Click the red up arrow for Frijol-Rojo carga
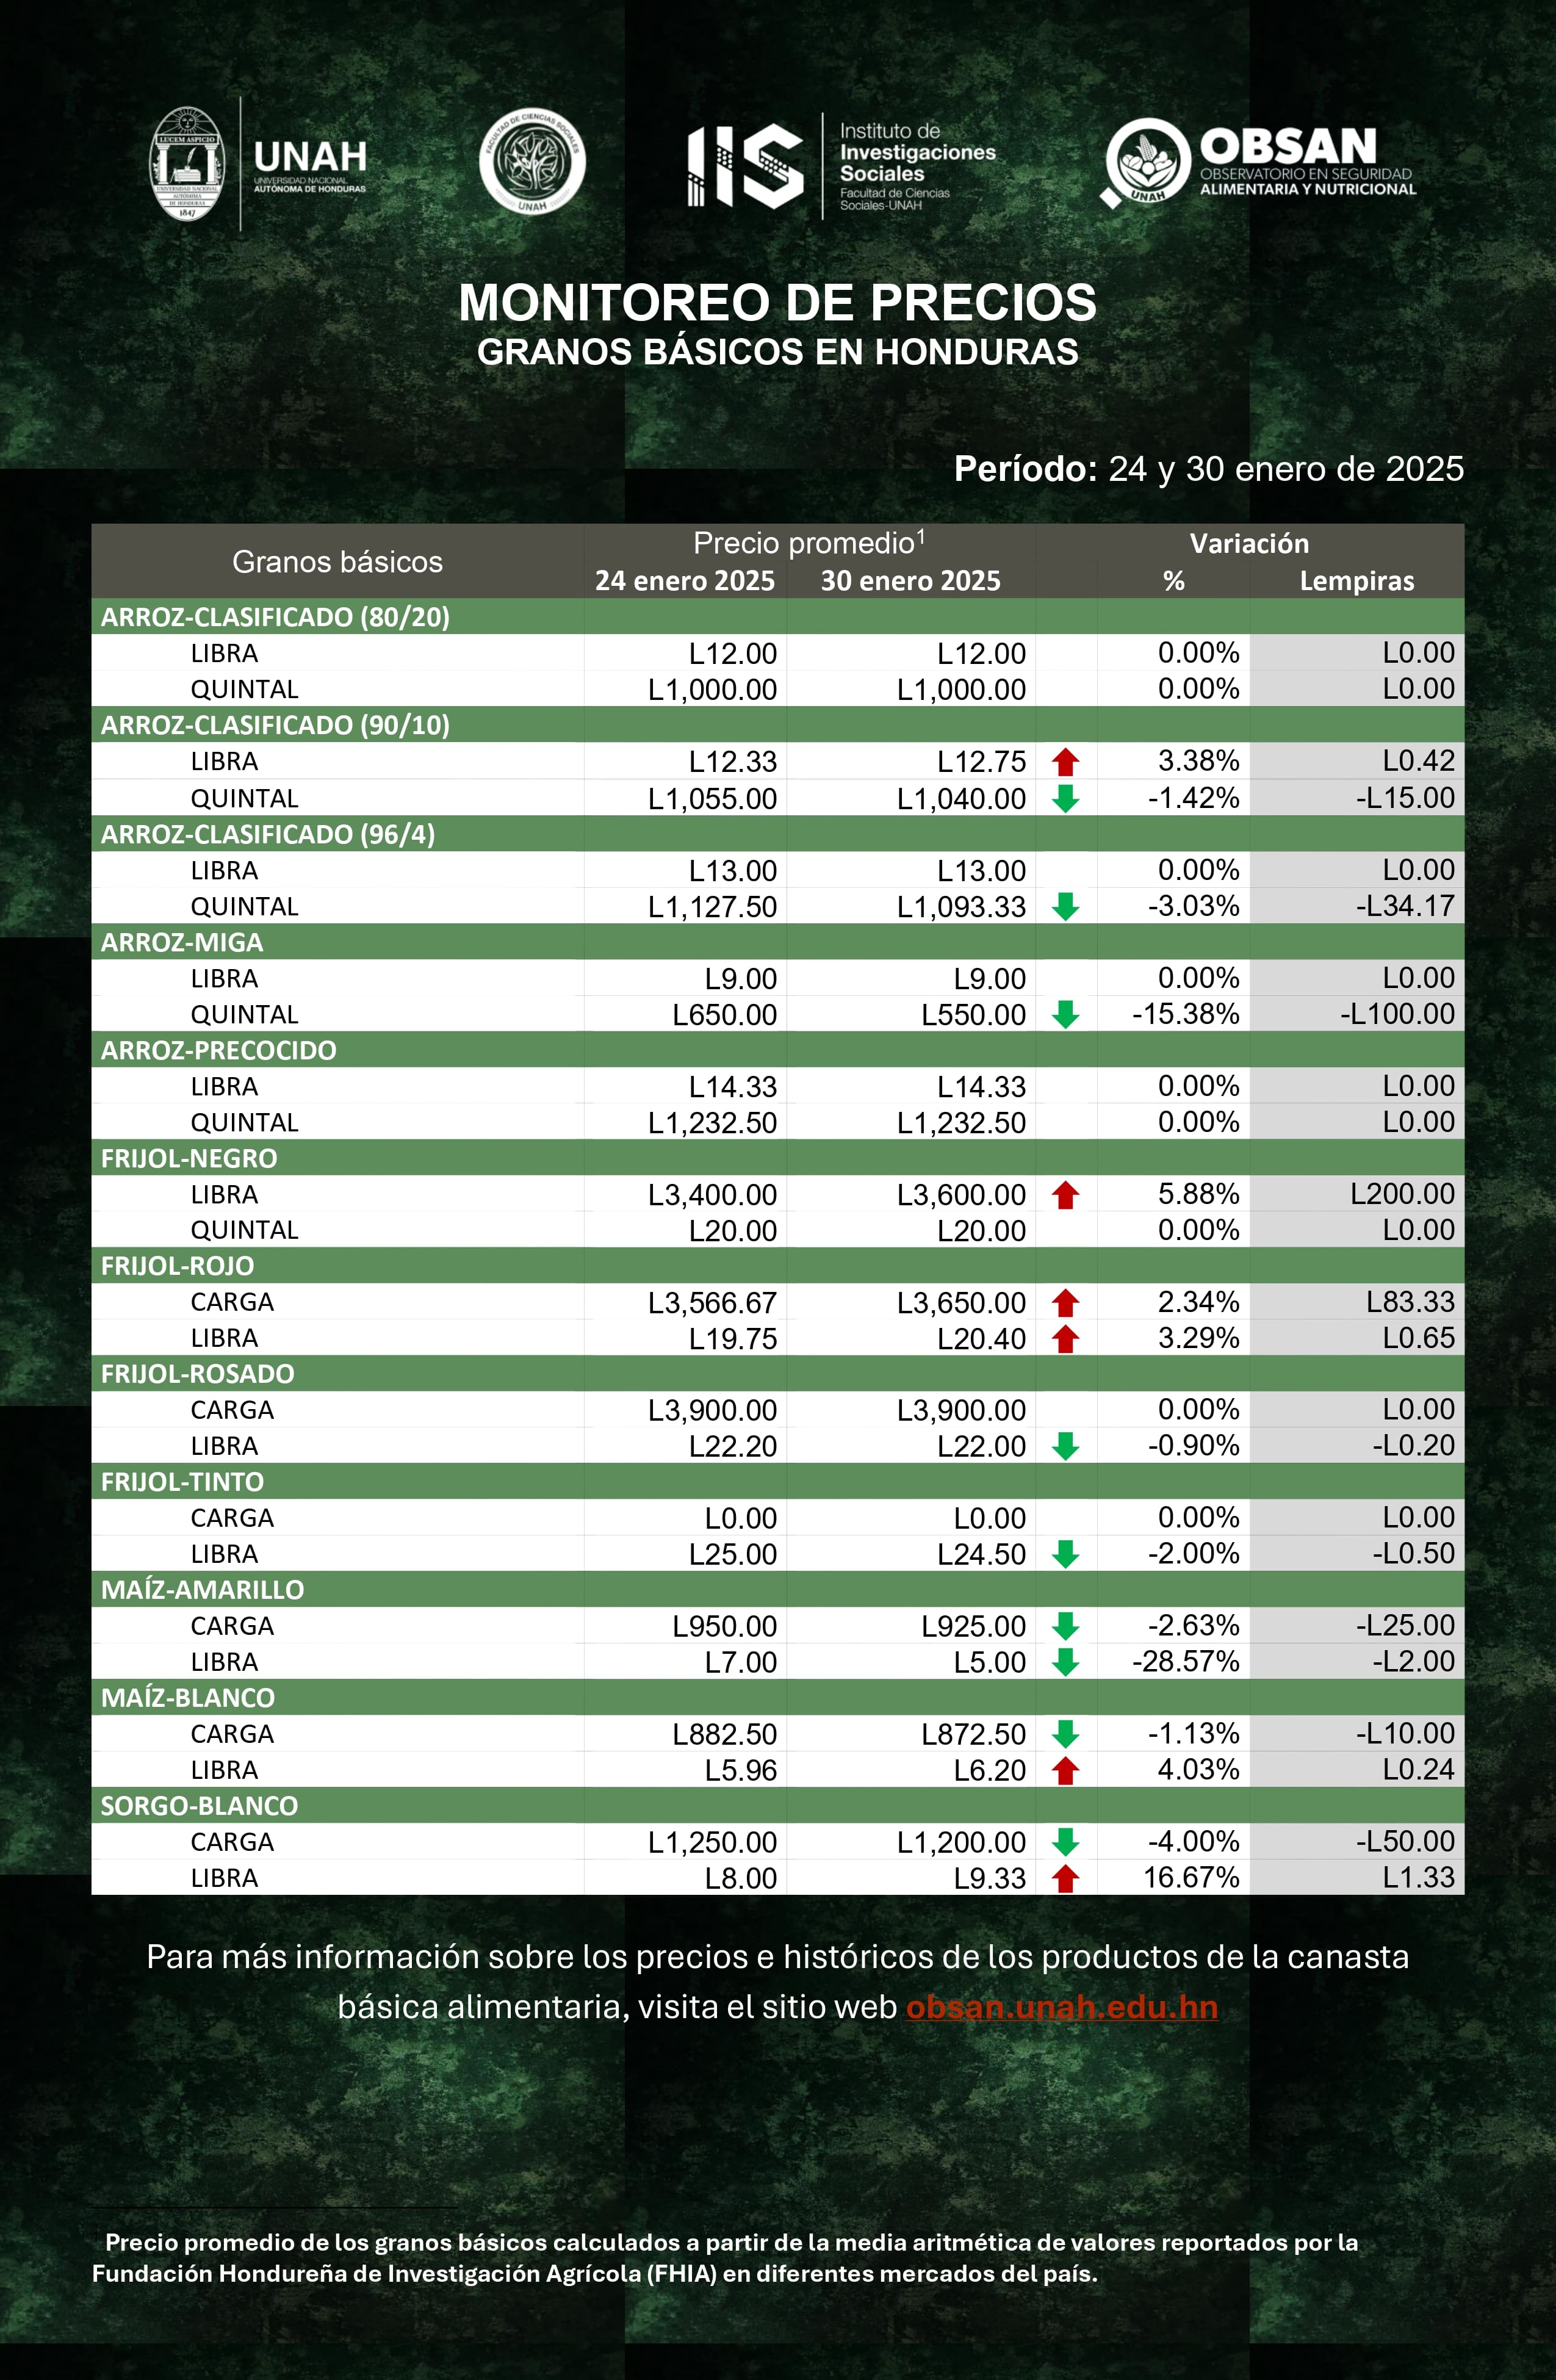This screenshot has width=1556, height=2380. [1065, 1303]
